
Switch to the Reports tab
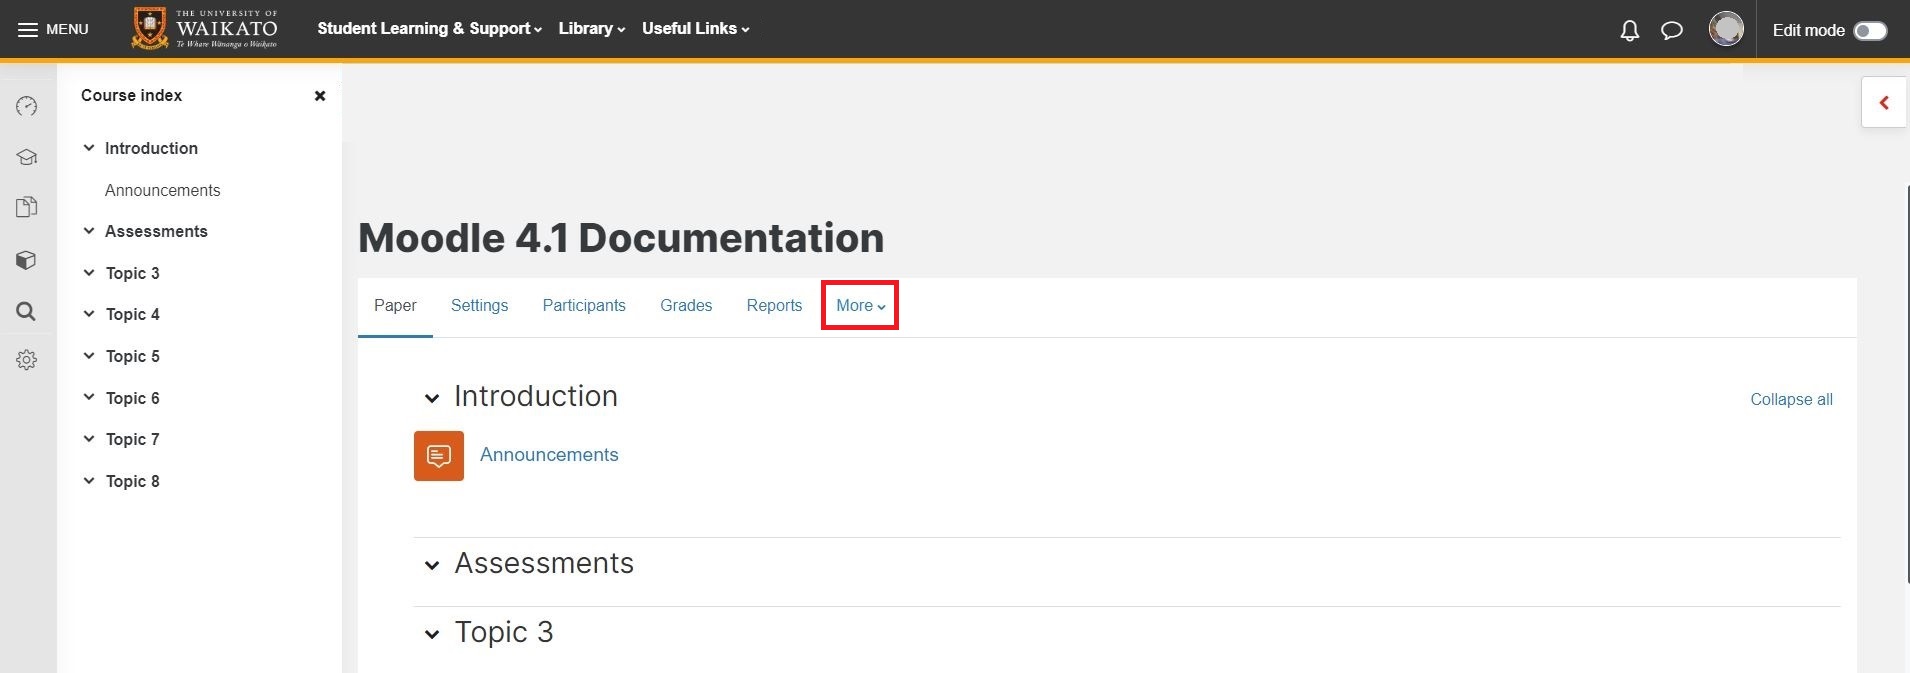pos(774,306)
